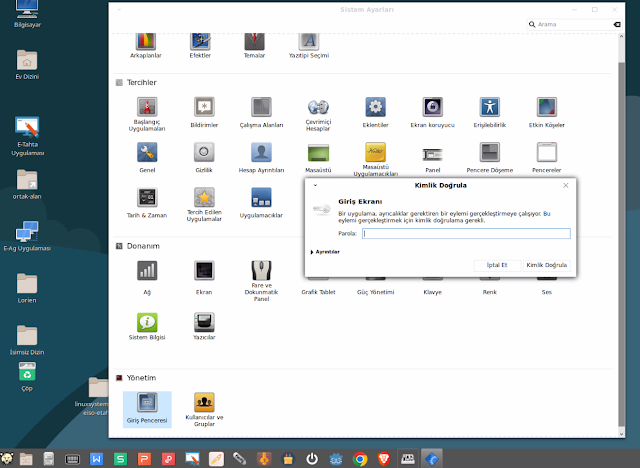The width and height of the screenshot is (640, 468).
Task: Launch Google Chrome from taskbar
Action: click(x=360, y=459)
